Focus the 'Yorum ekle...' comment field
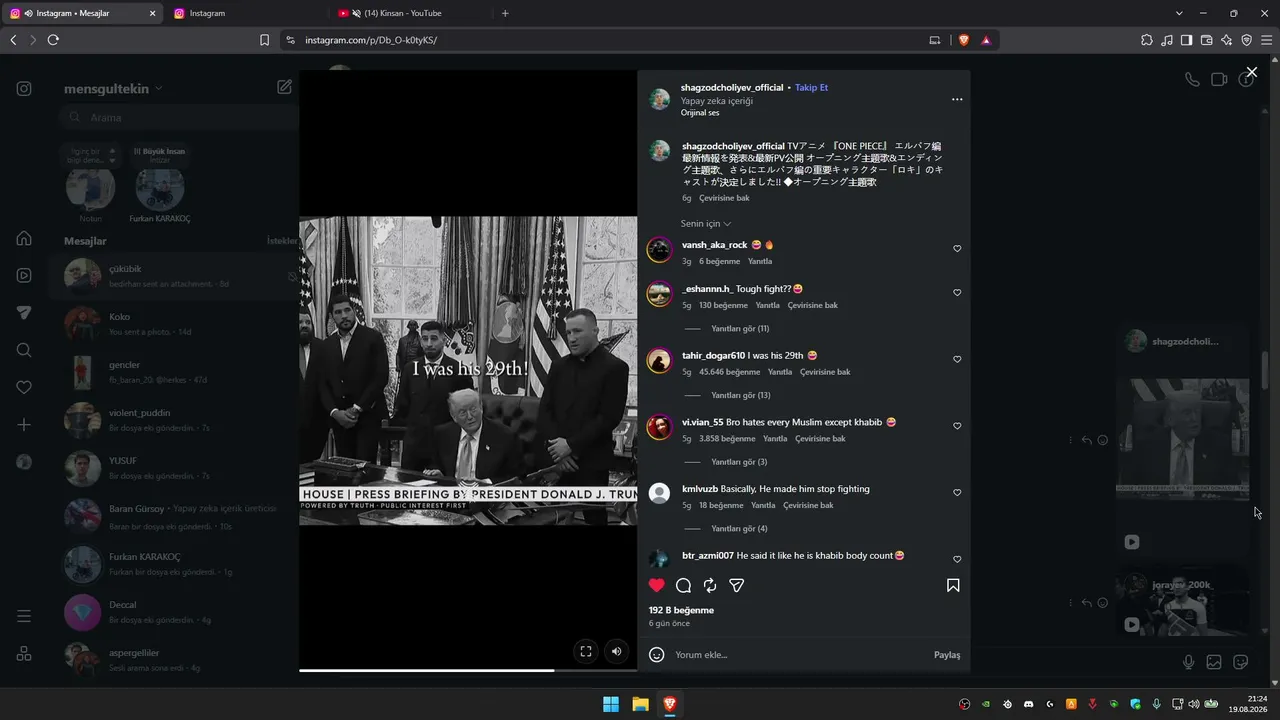This screenshot has height=720, width=1280. point(800,655)
